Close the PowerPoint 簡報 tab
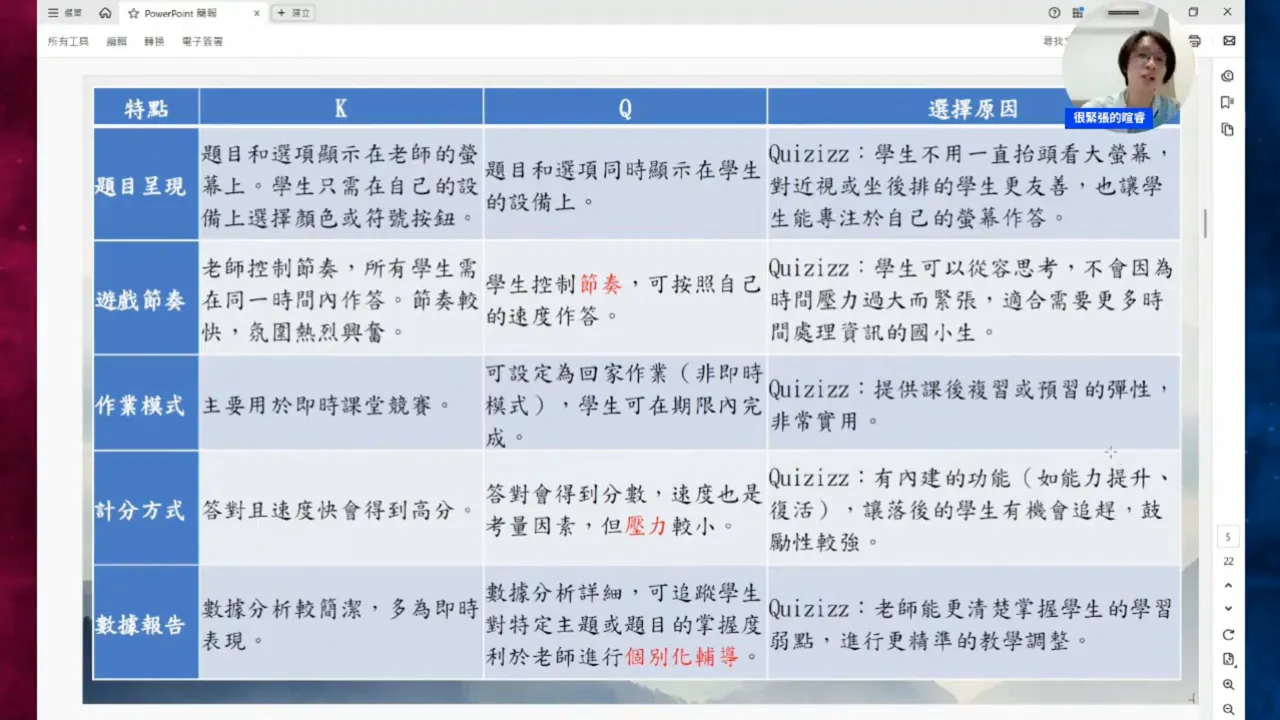 click(x=257, y=13)
